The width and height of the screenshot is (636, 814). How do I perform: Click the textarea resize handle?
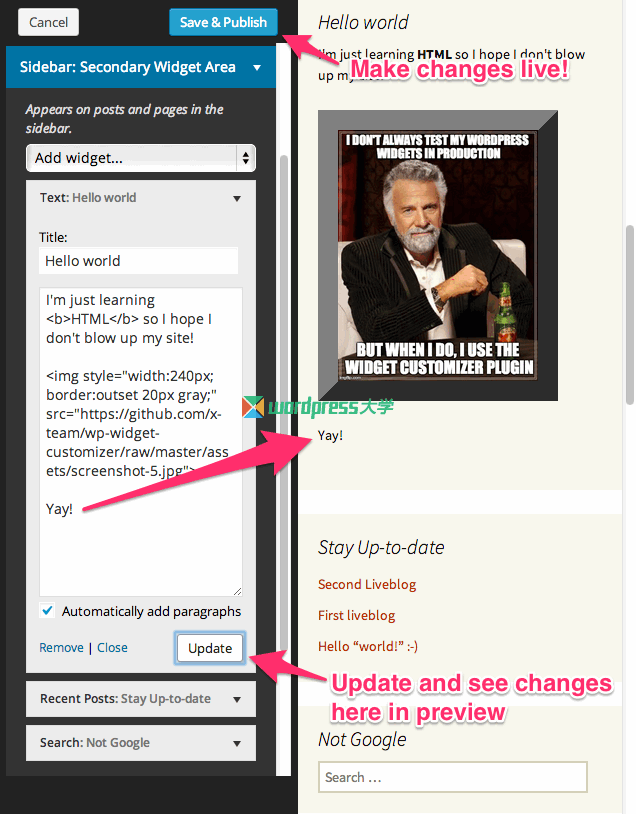(x=237, y=591)
